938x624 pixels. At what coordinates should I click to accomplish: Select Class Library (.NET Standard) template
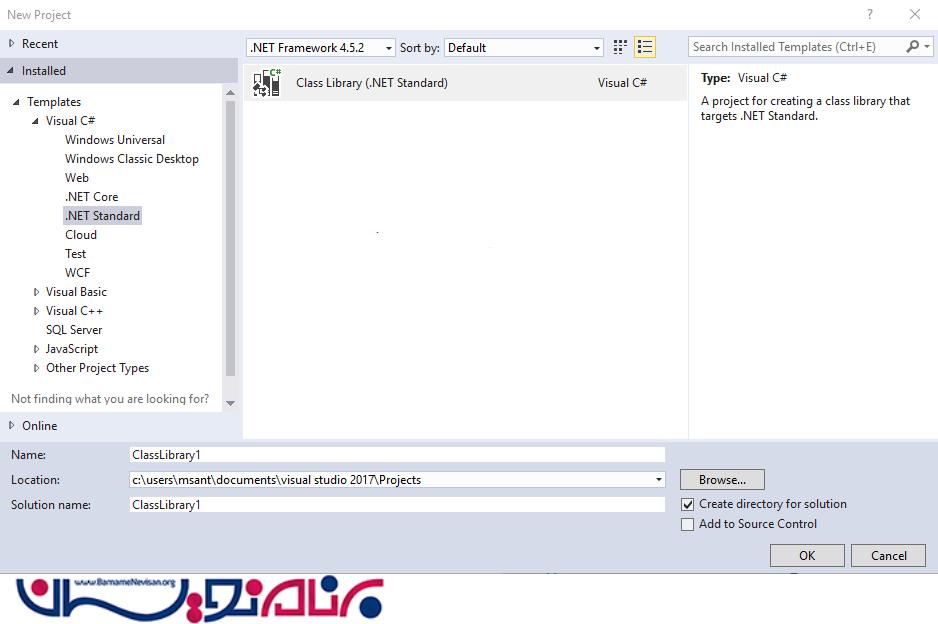(465, 83)
